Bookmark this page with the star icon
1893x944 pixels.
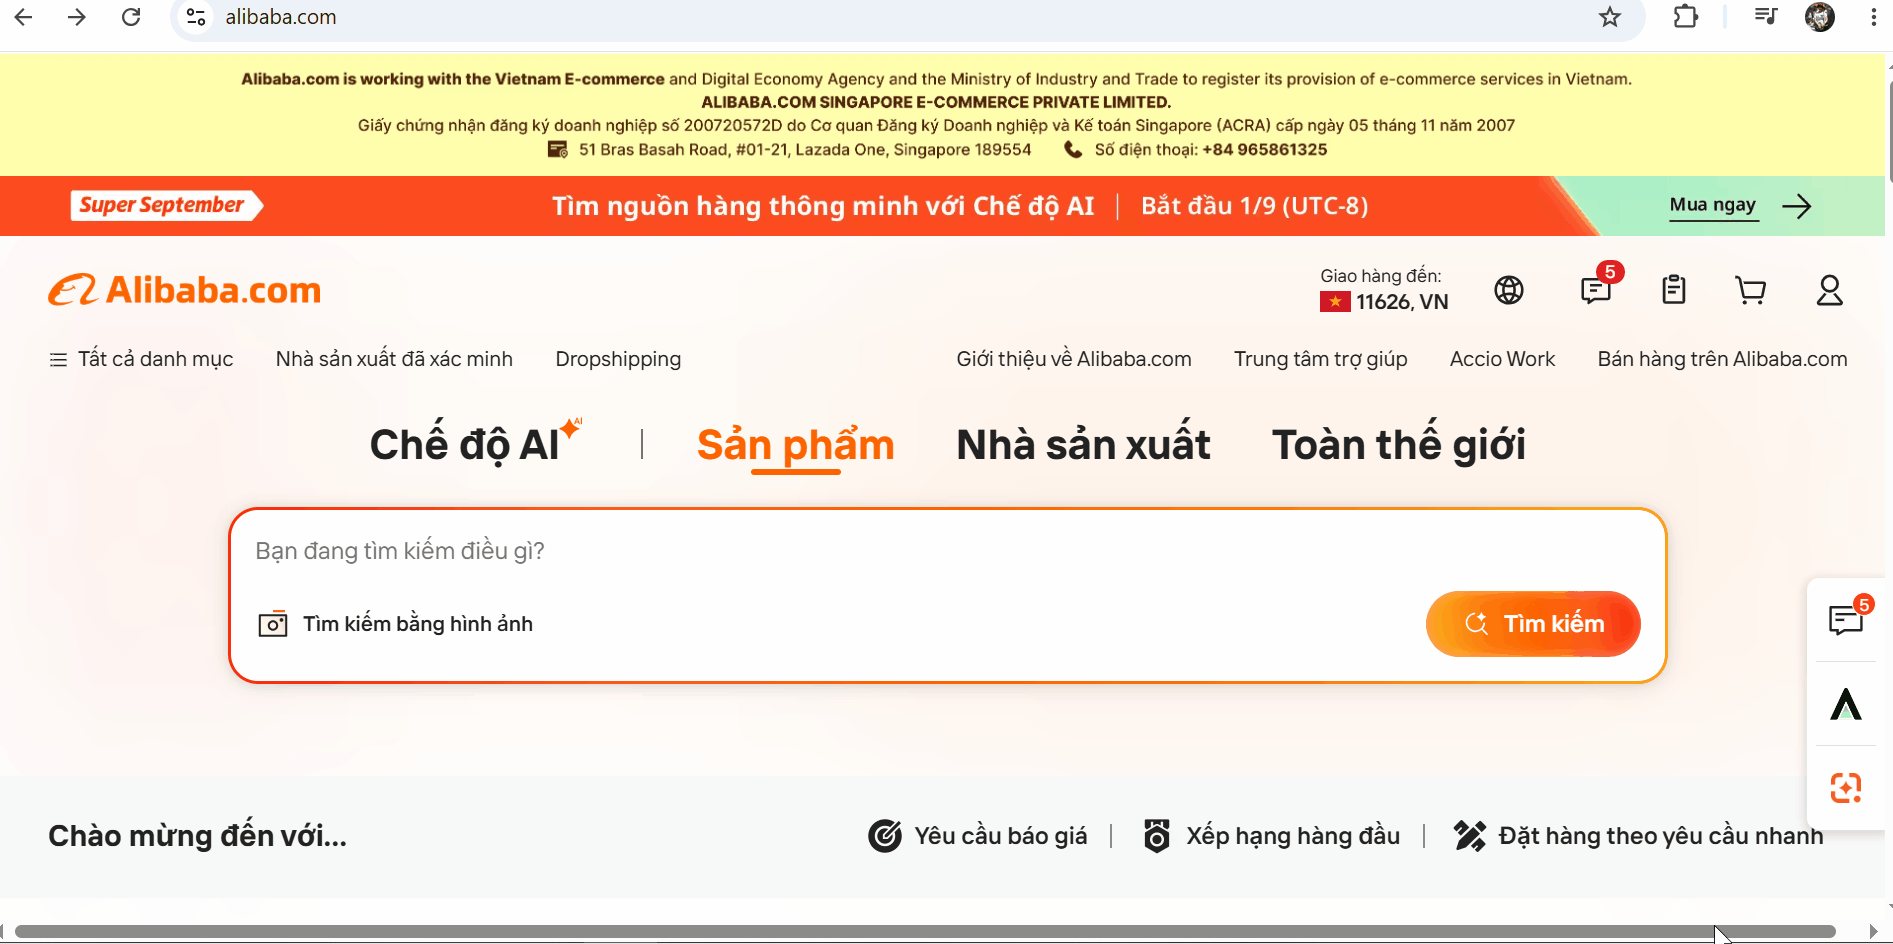[1610, 17]
